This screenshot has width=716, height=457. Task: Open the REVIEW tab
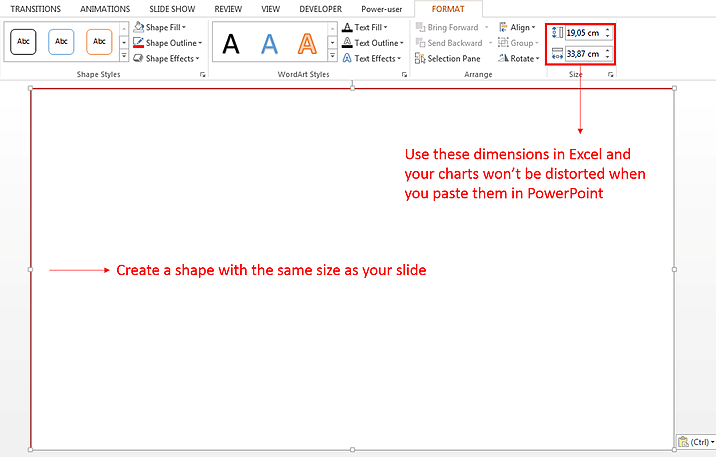pos(228,9)
